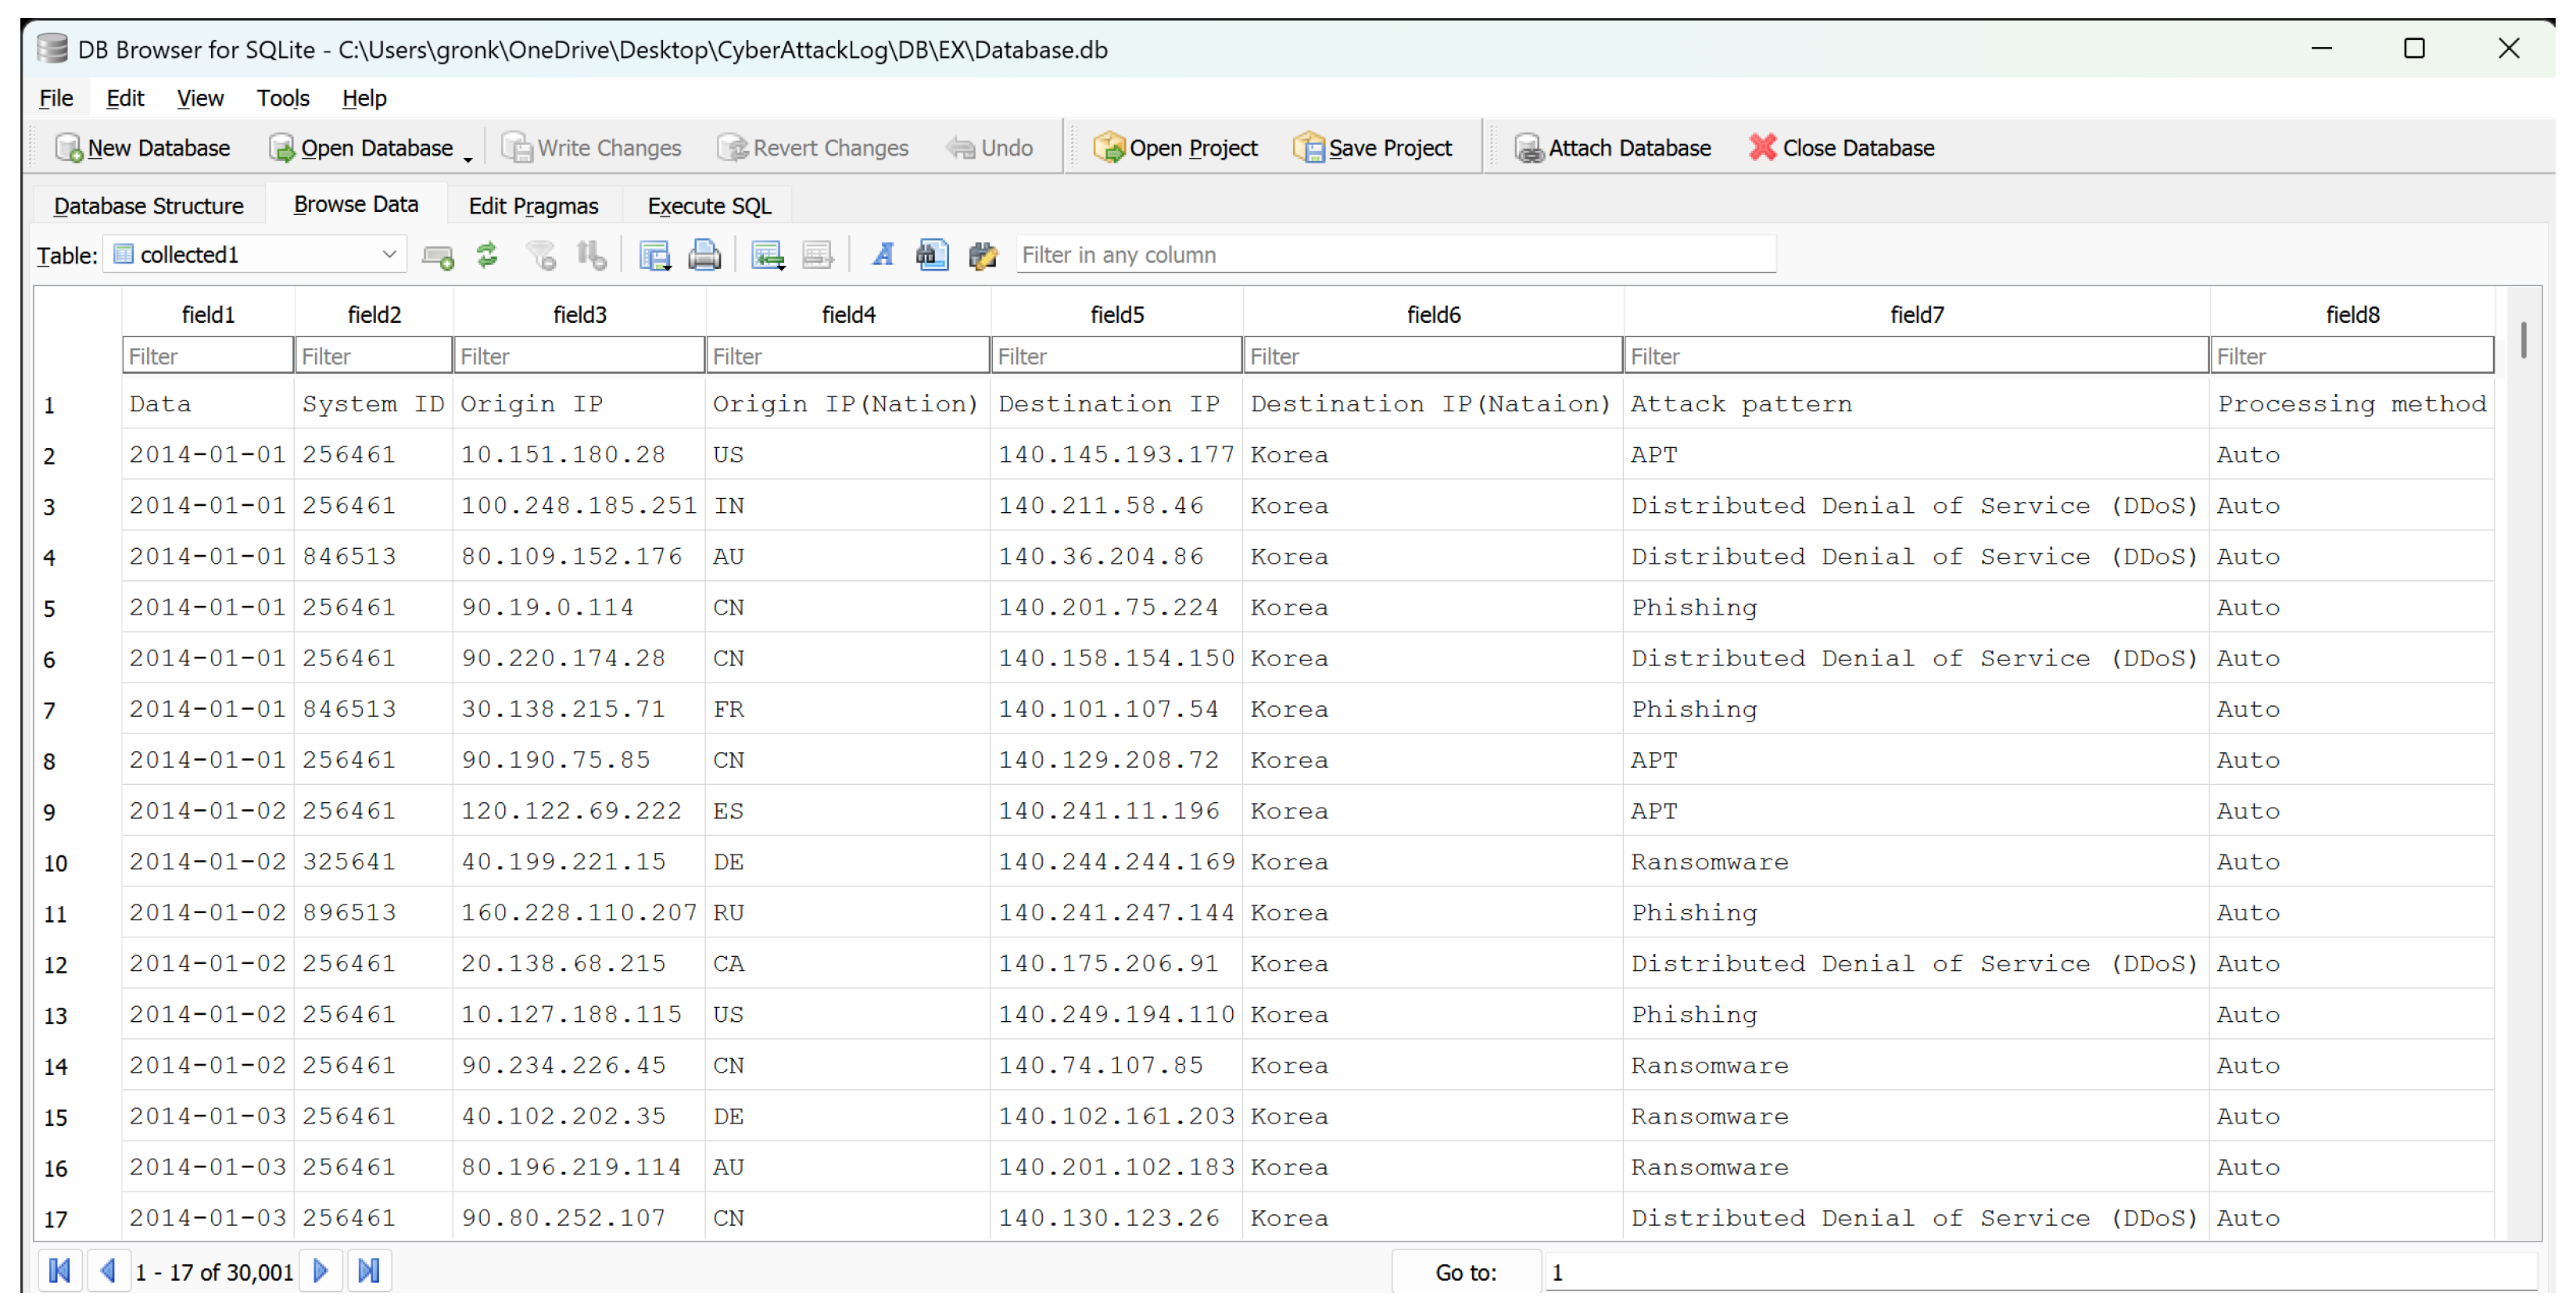This screenshot has height=1308, width=2576.
Task: Select the cell containing 160.228.110.207
Action: click(579, 913)
